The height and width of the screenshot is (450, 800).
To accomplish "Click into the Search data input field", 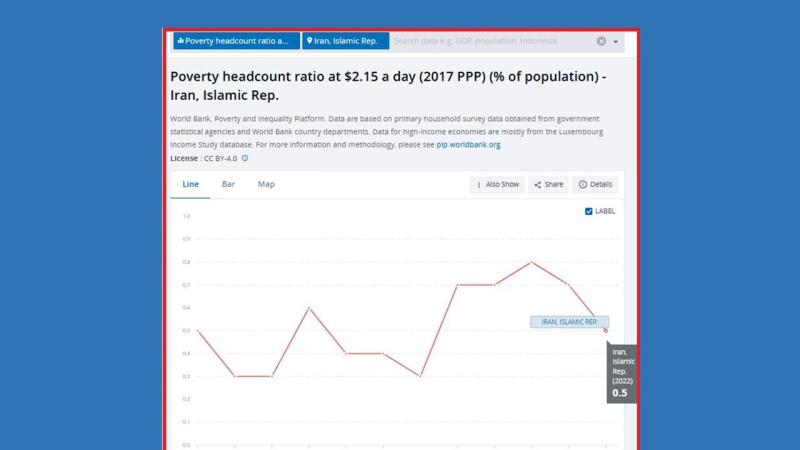I will [x=490, y=41].
